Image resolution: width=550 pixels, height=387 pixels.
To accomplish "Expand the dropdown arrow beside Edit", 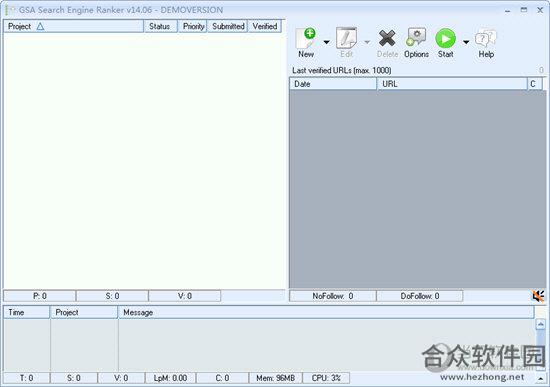I will [x=367, y=42].
